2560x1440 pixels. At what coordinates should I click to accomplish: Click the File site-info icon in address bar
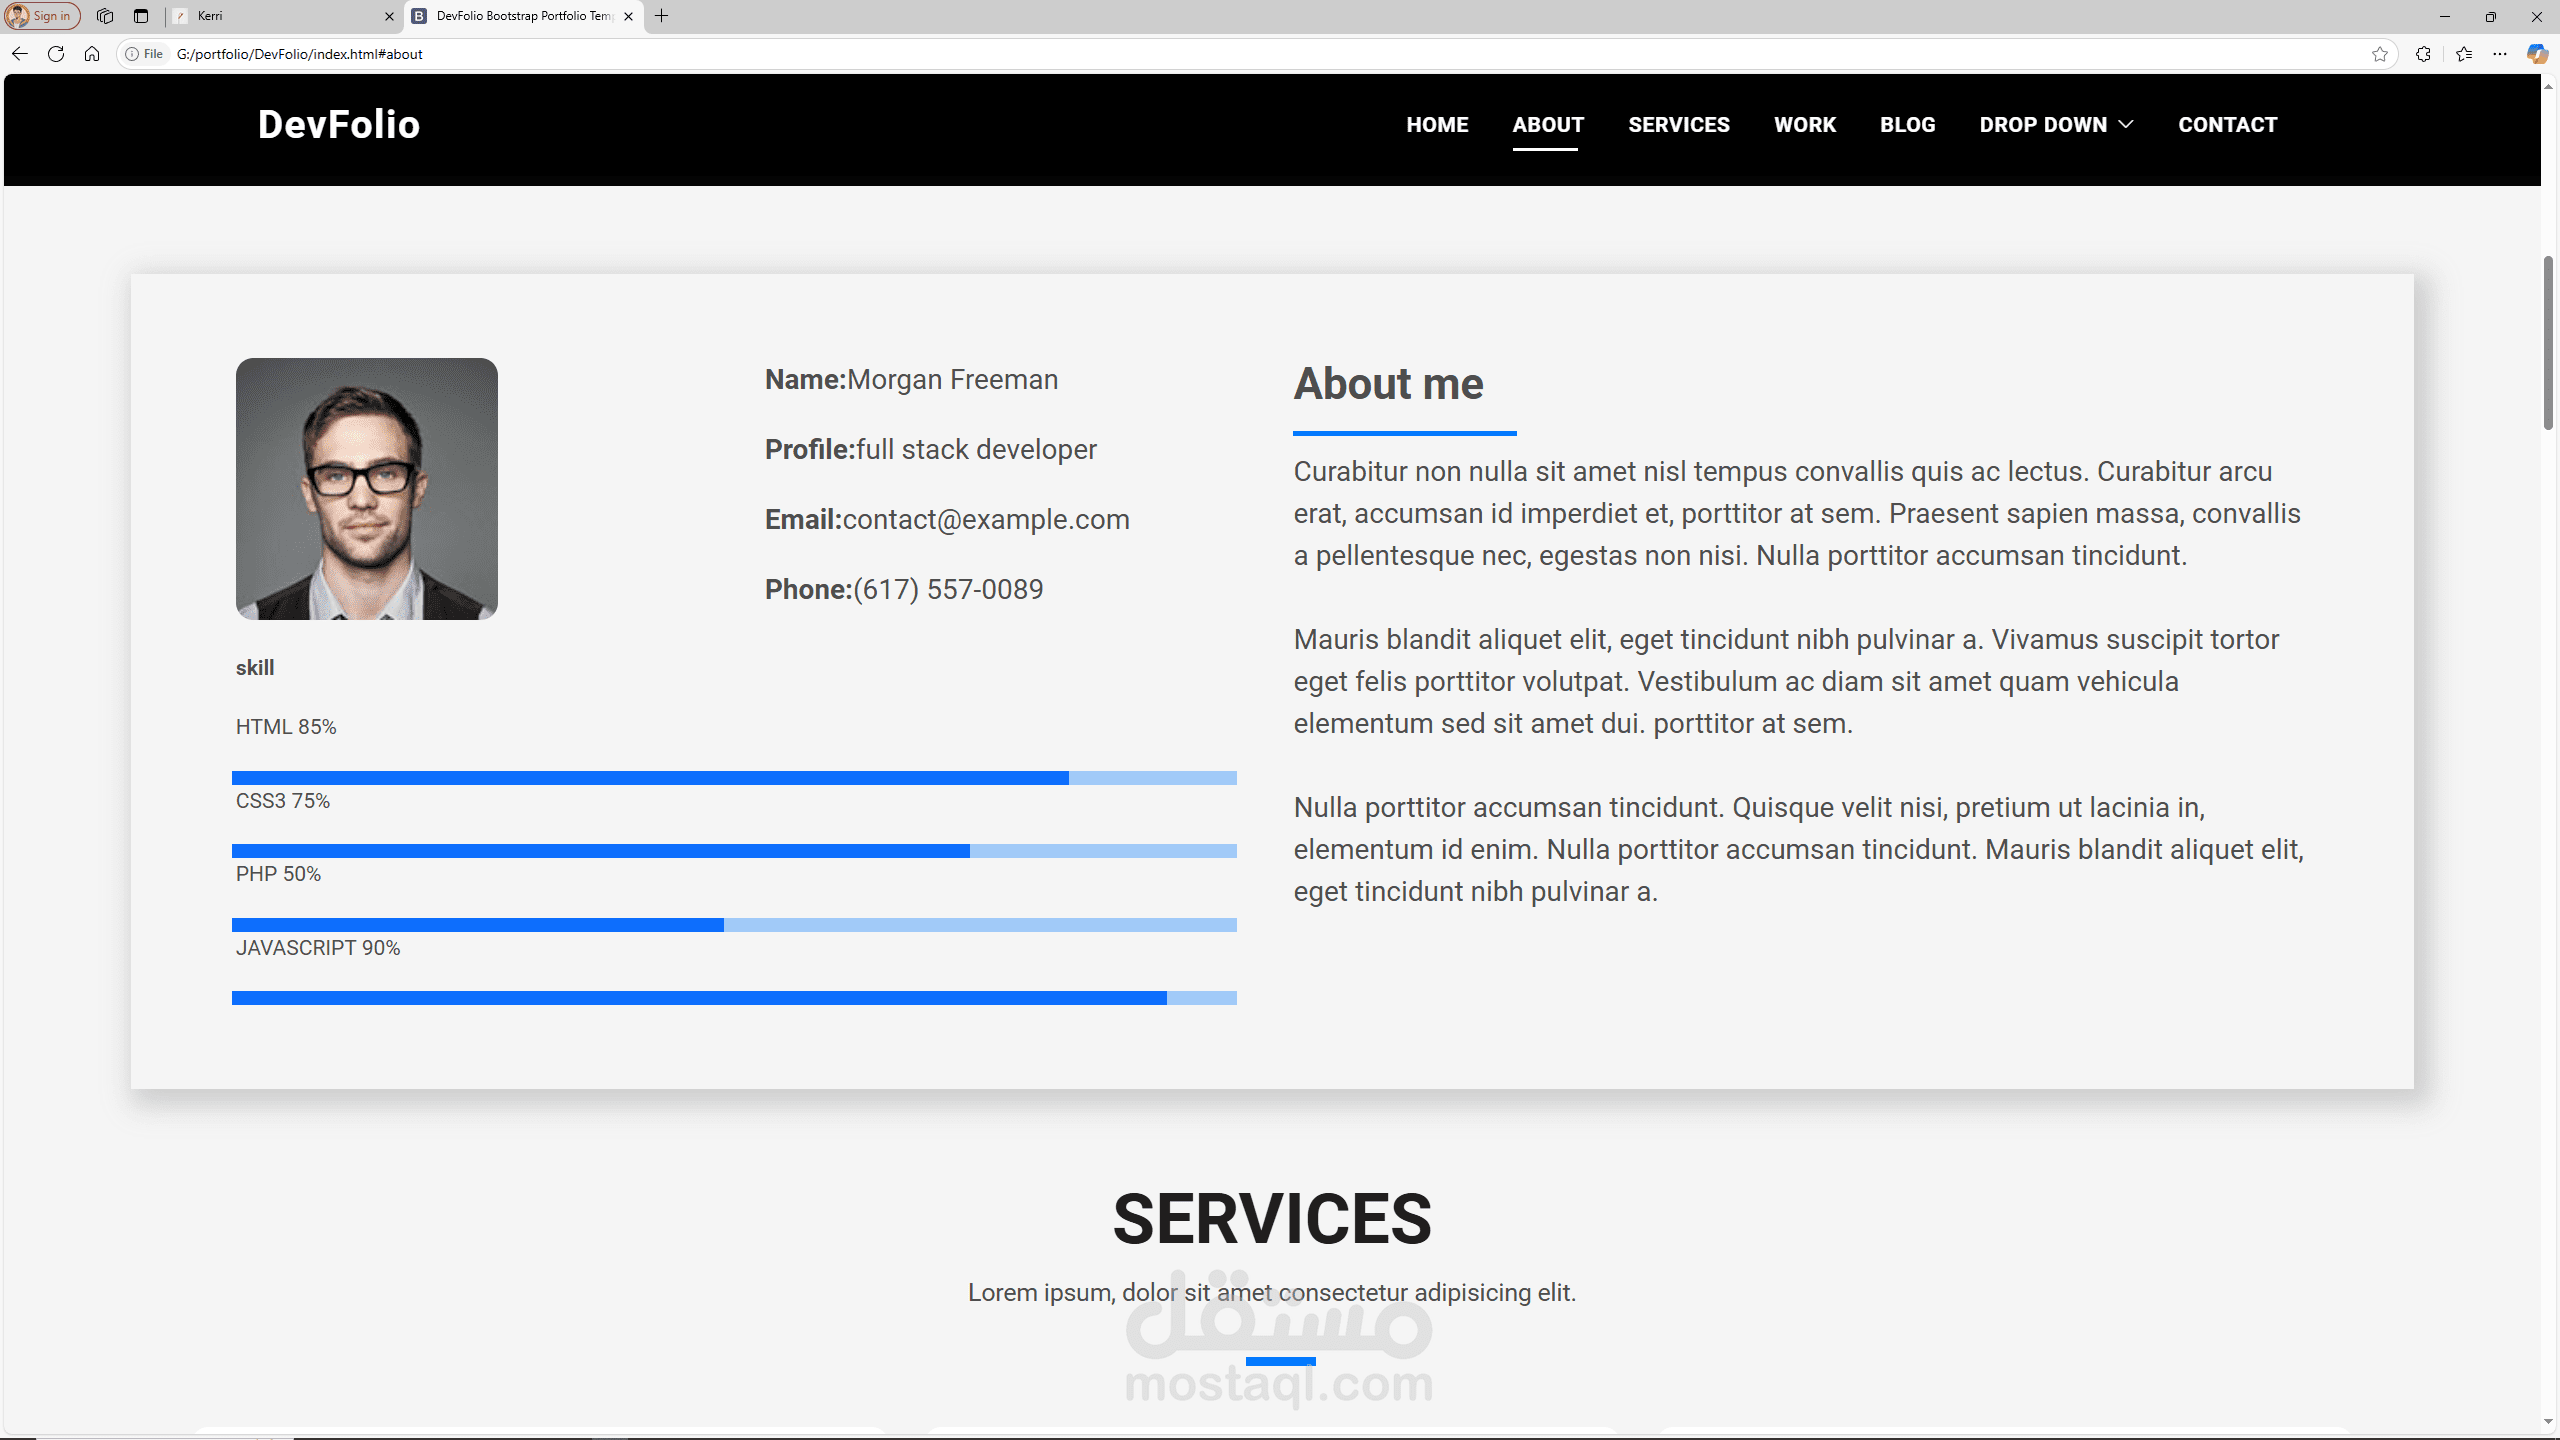pyautogui.click(x=144, y=54)
